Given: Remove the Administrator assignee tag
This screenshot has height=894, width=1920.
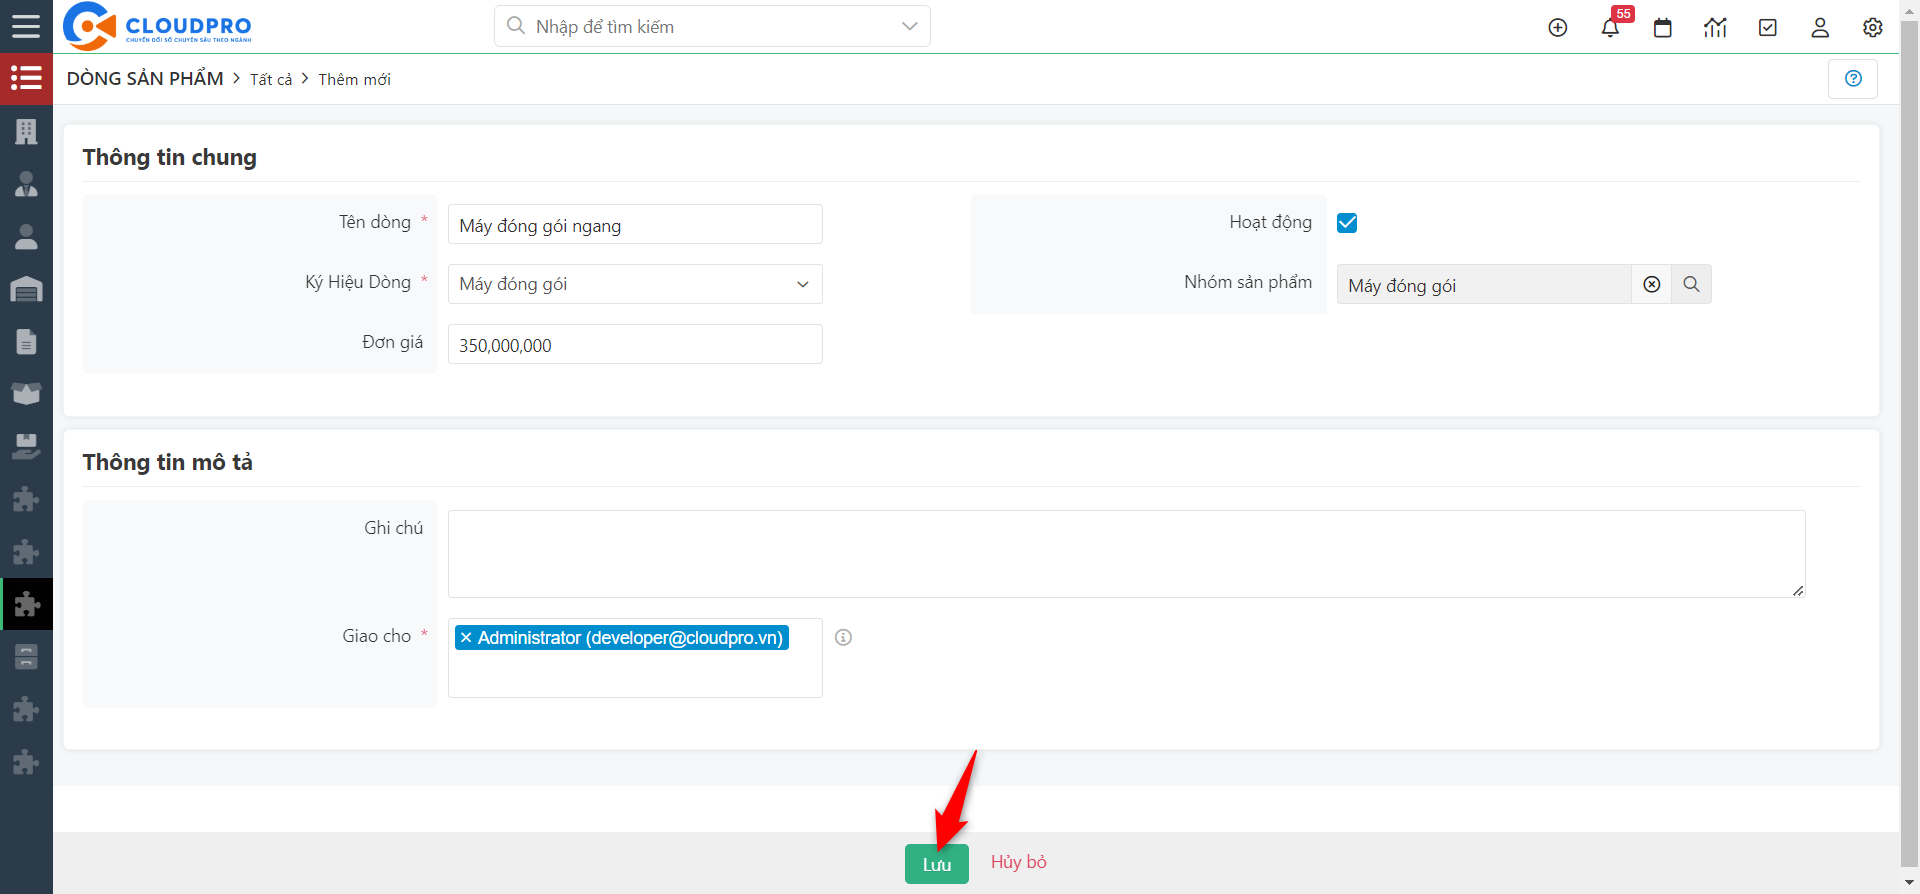Looking at the screenshot, I should coord(466,638).
